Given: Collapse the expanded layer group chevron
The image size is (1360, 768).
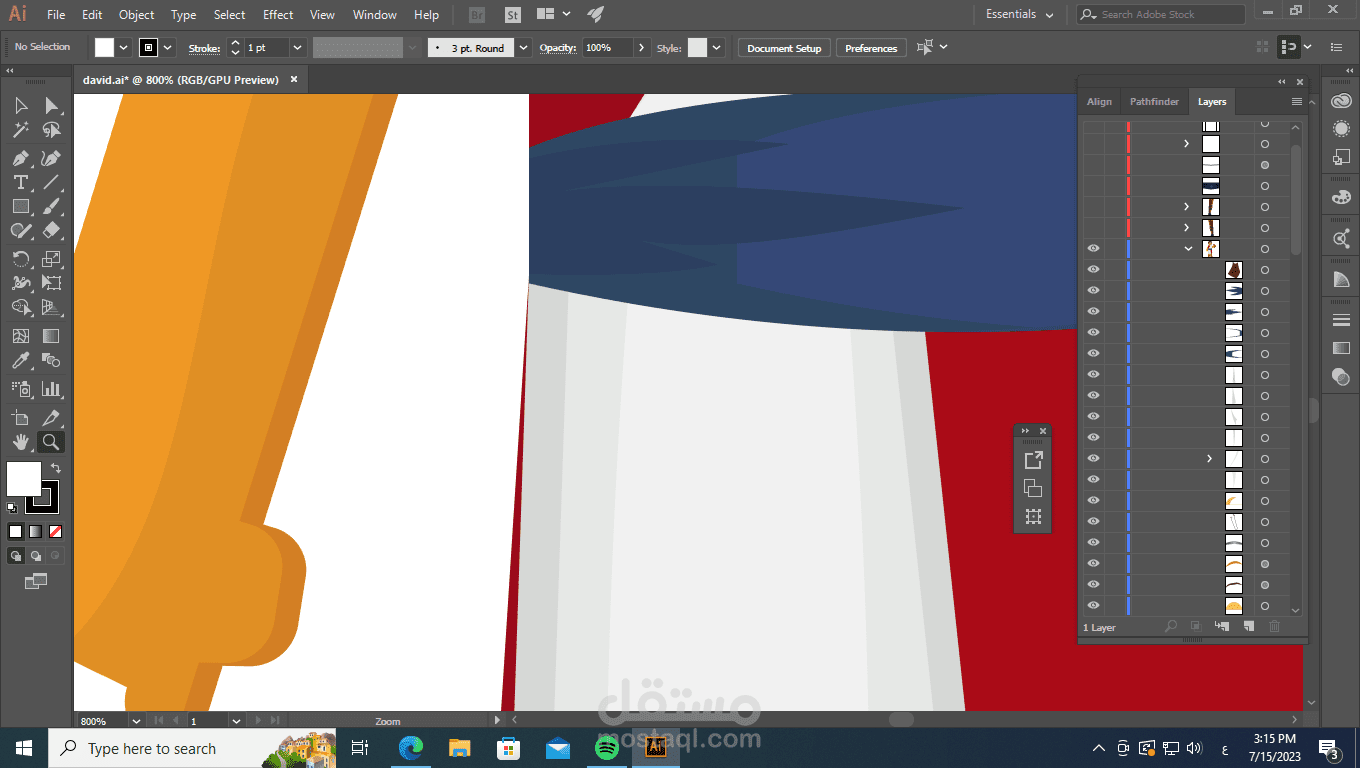Looking at the screenshot, I should click(1188, 249).
